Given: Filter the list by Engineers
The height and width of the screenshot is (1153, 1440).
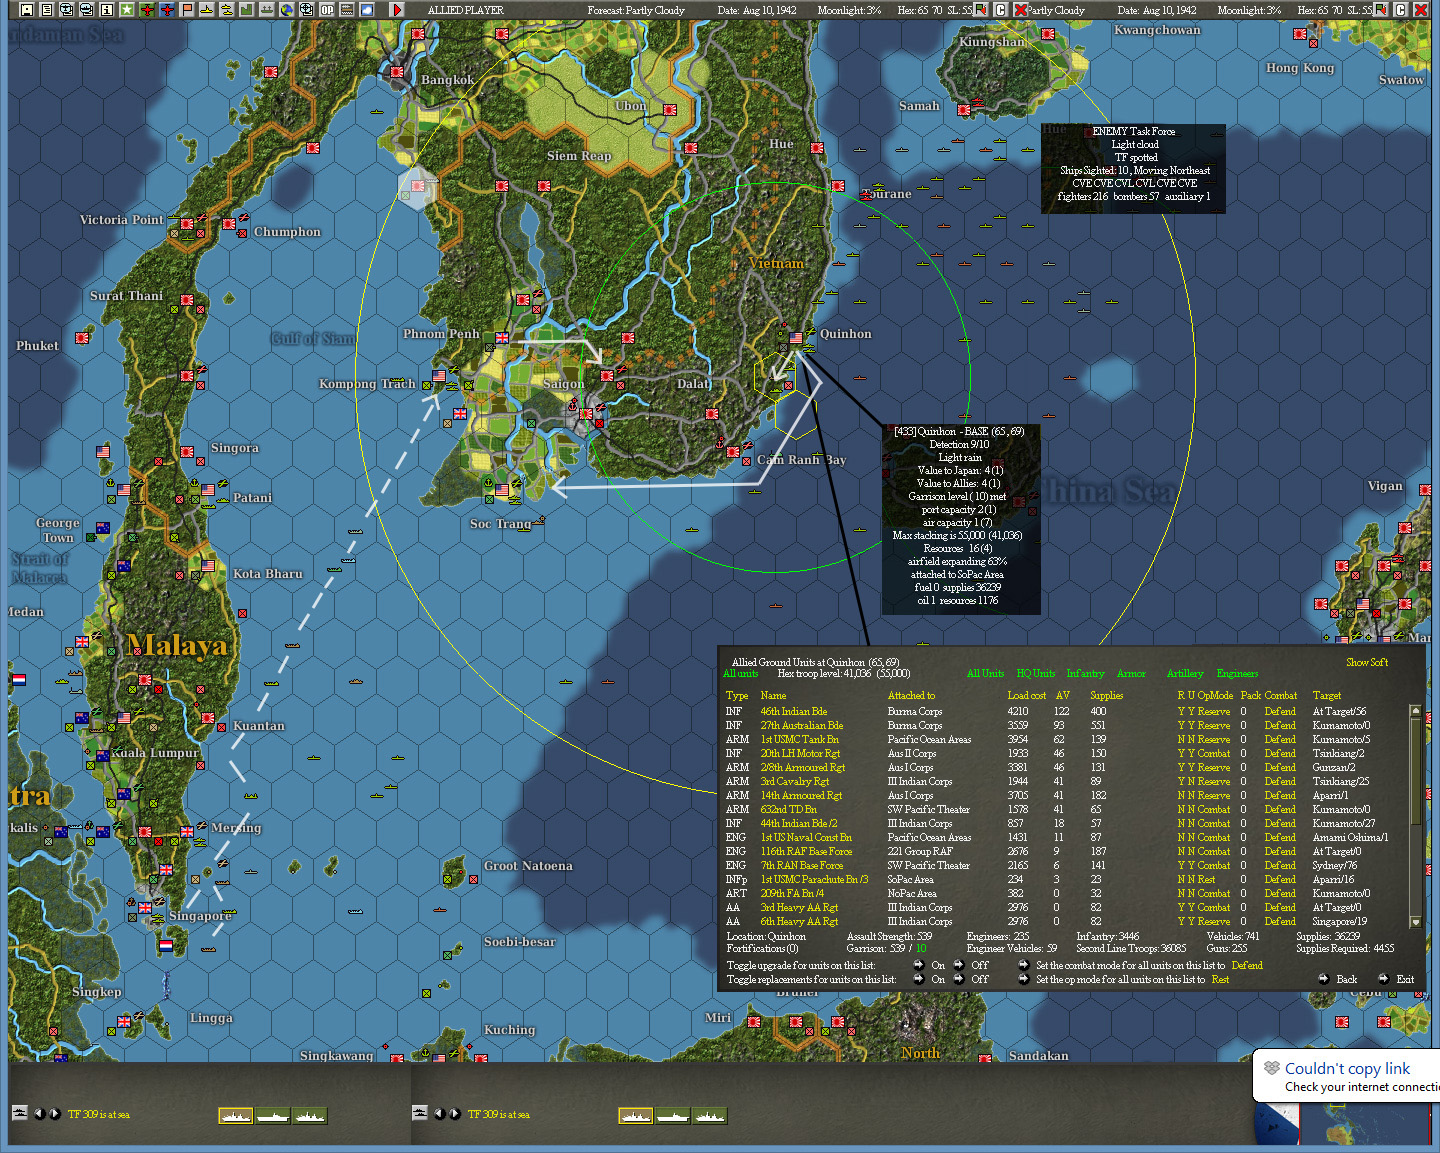Looking at the screenshot, I should [1237, 674].
